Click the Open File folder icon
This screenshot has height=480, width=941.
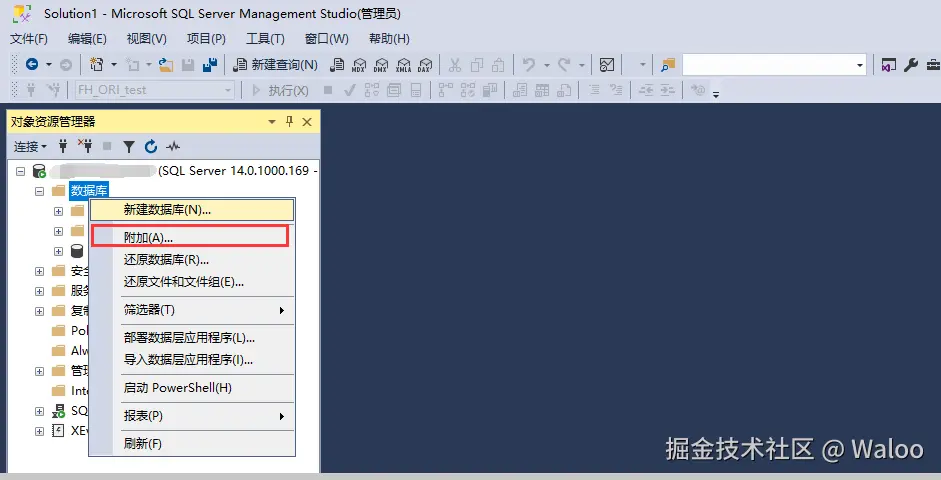pyautogui.click(x=166, y=64)
